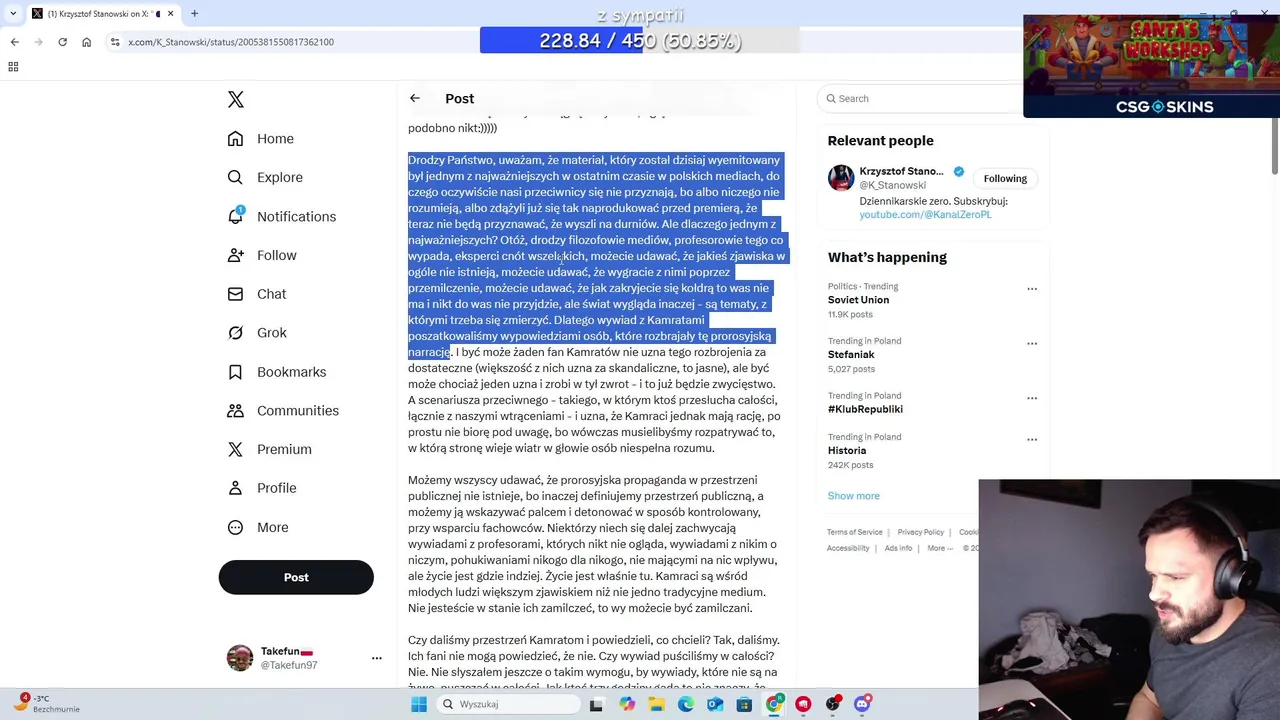The height and width of the screenshot is (720, 1280).
Task: Close the Krzysztof Stanowski tab
Action: click(170, 14)
